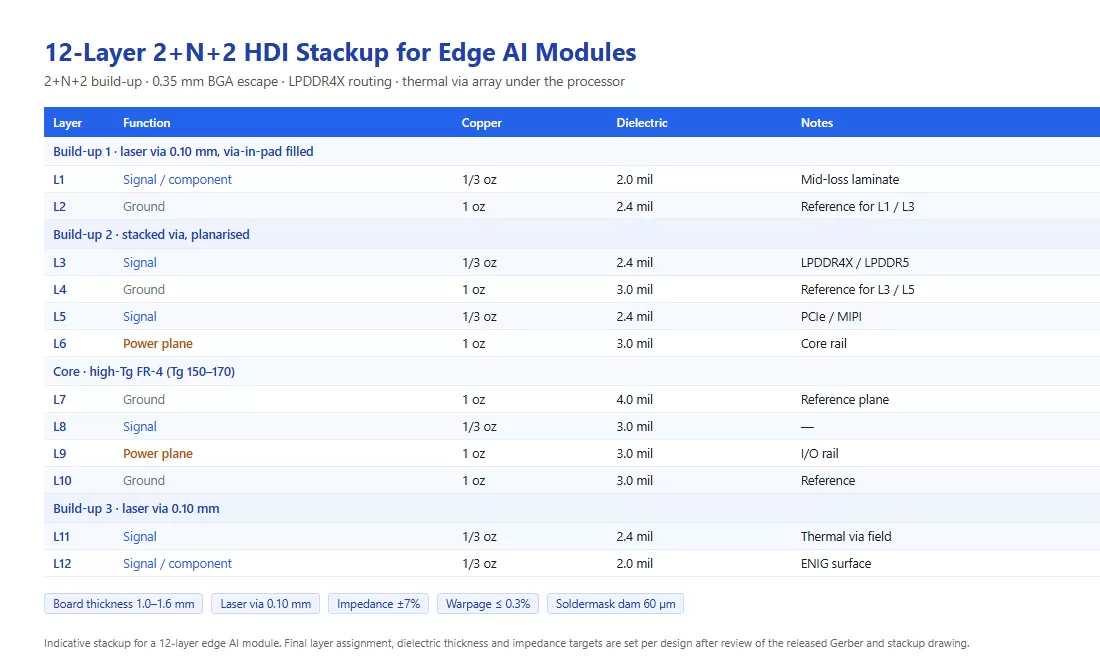This screenshot has width=1100, height=660.
Task: Click the "L4" layer cell
Action: [x=60, y=290]
